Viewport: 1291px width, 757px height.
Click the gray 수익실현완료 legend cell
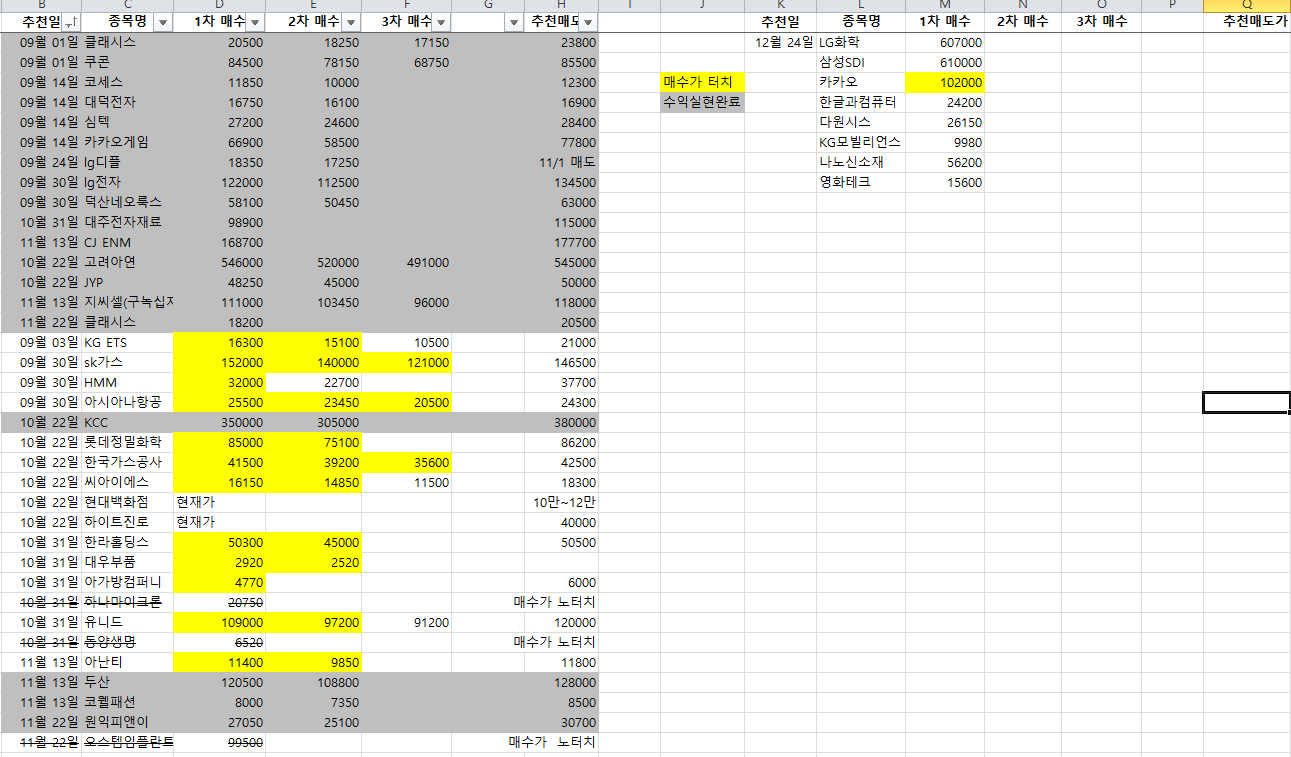[702, 102]
